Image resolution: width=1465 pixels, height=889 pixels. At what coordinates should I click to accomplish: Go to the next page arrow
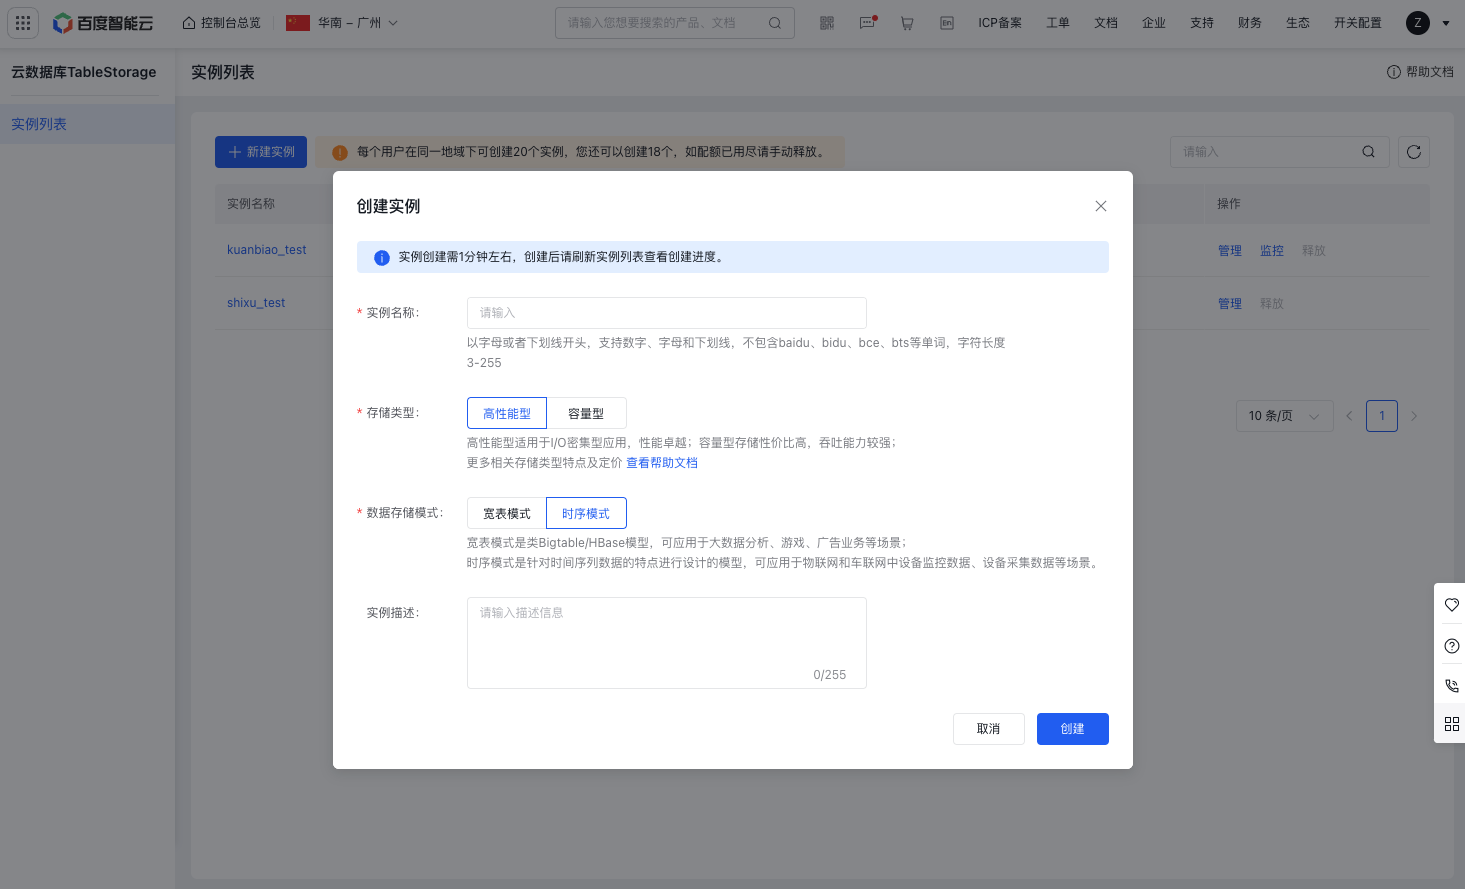click(x=1414, y=416)
